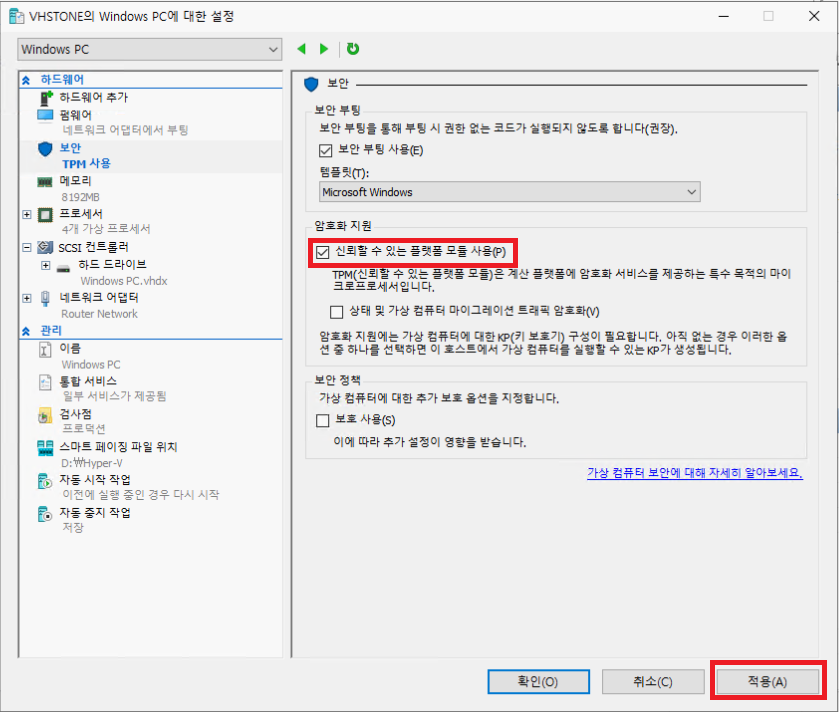Expand the 네트워크 어댑터 tree node
This screenshot has height=712, width=839.
coord(27,298)
